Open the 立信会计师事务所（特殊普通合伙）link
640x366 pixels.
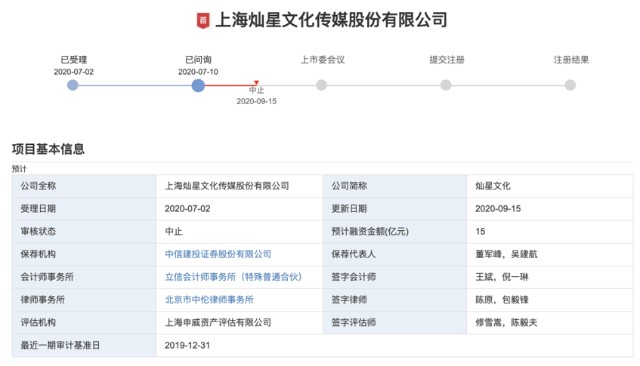[233, 277]
